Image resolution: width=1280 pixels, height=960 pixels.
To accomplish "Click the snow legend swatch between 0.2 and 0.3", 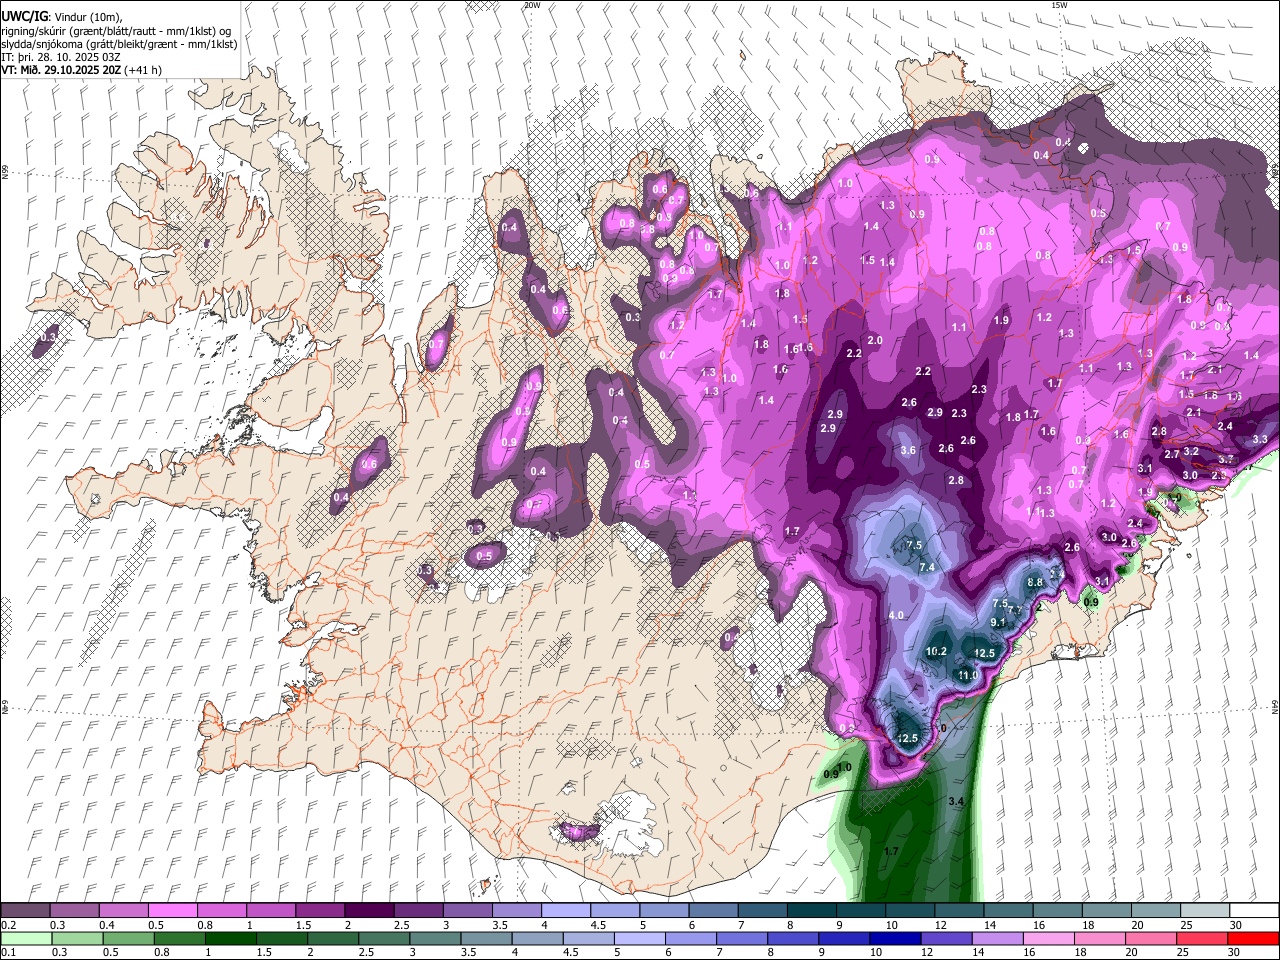I will pyautogui.click(x=25, y=910).
